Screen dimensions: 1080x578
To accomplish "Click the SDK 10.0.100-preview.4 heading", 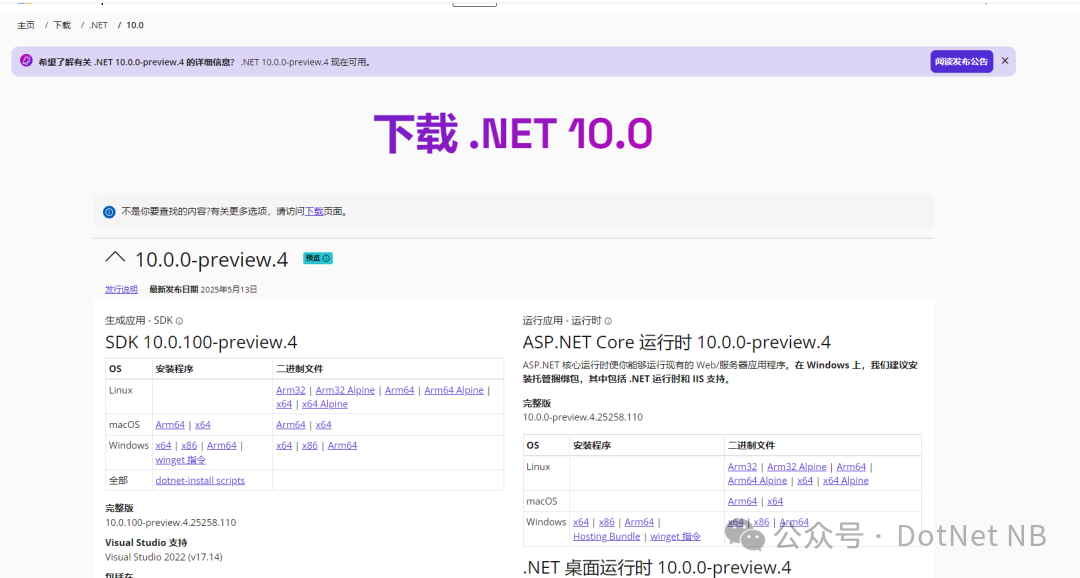I will pos(201,342).
